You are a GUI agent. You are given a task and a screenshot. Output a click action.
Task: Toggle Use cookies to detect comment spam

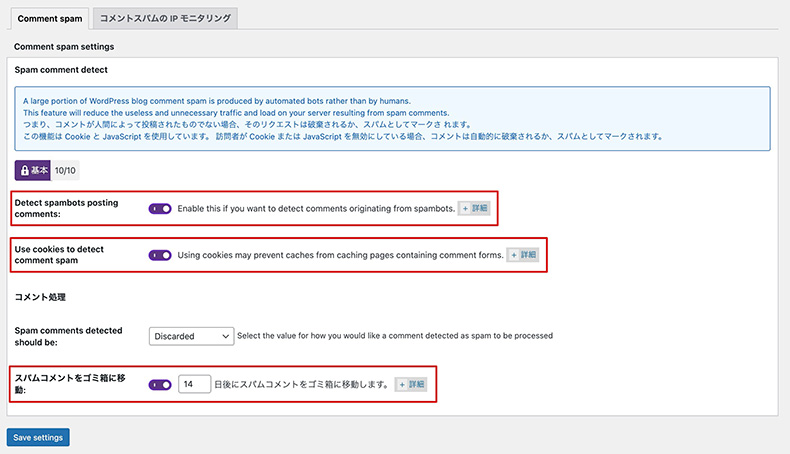(x=160, y=255)
